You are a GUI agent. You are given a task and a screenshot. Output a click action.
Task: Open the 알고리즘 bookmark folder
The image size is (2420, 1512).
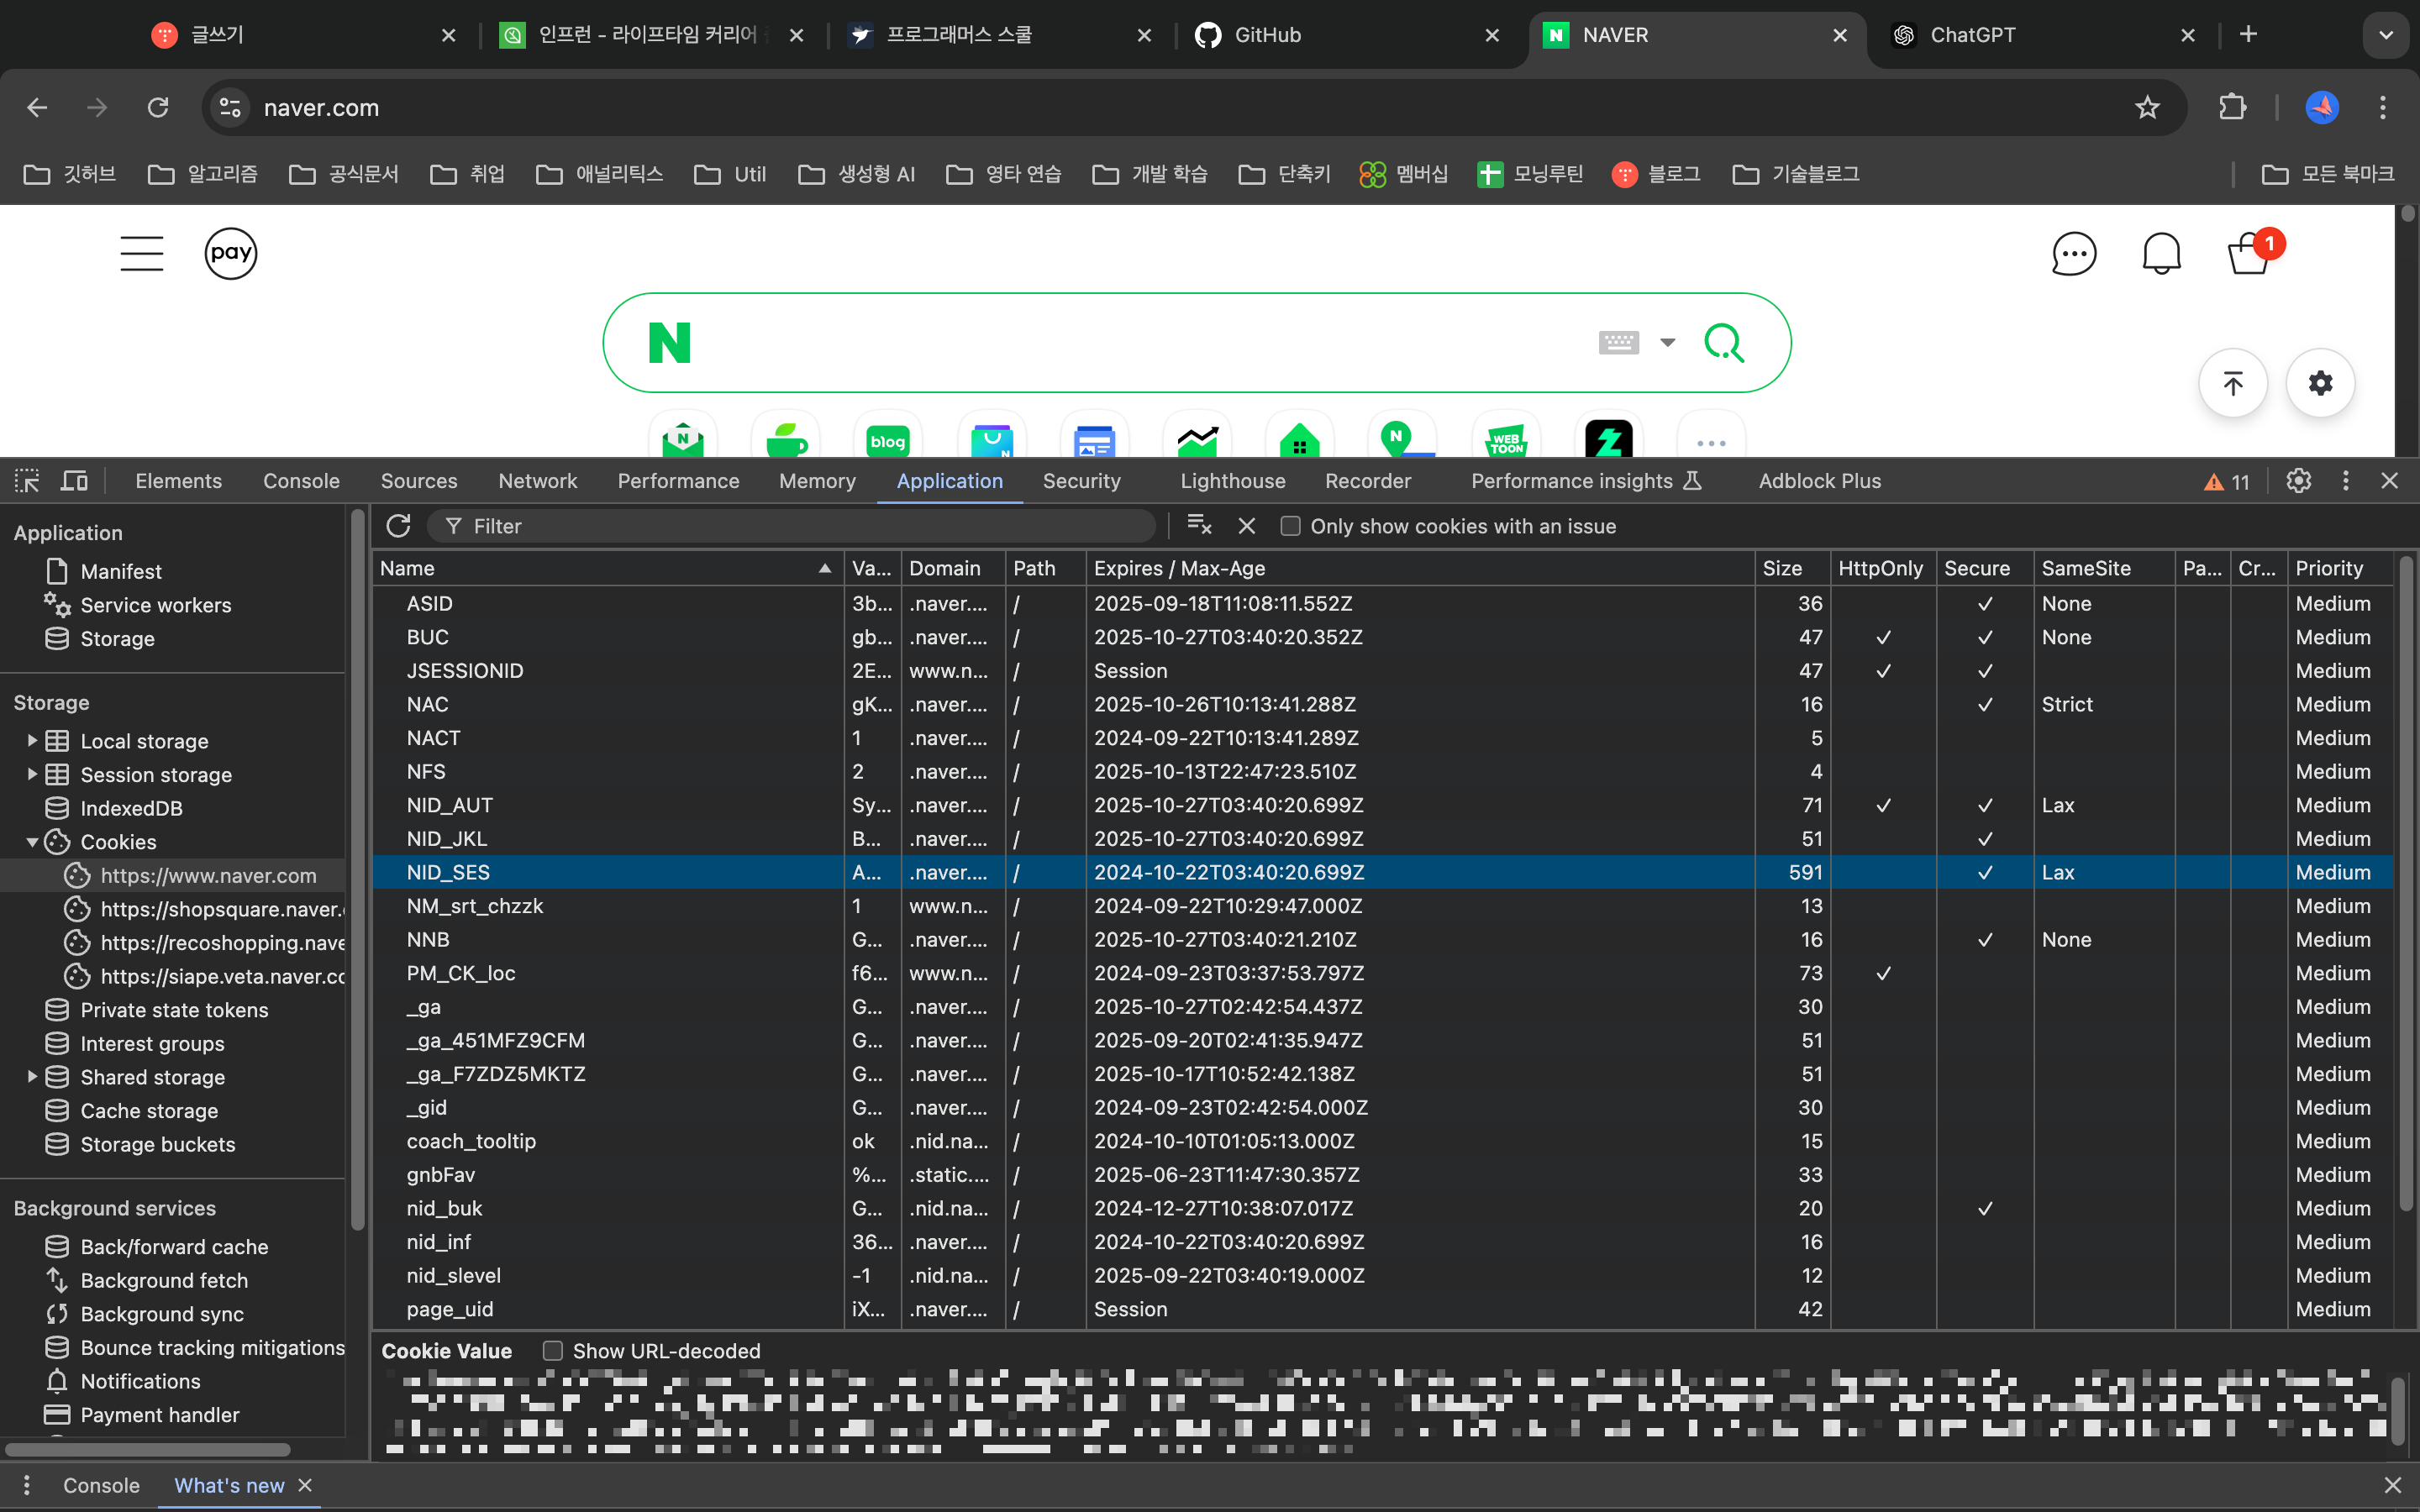(x=203, y=174)
